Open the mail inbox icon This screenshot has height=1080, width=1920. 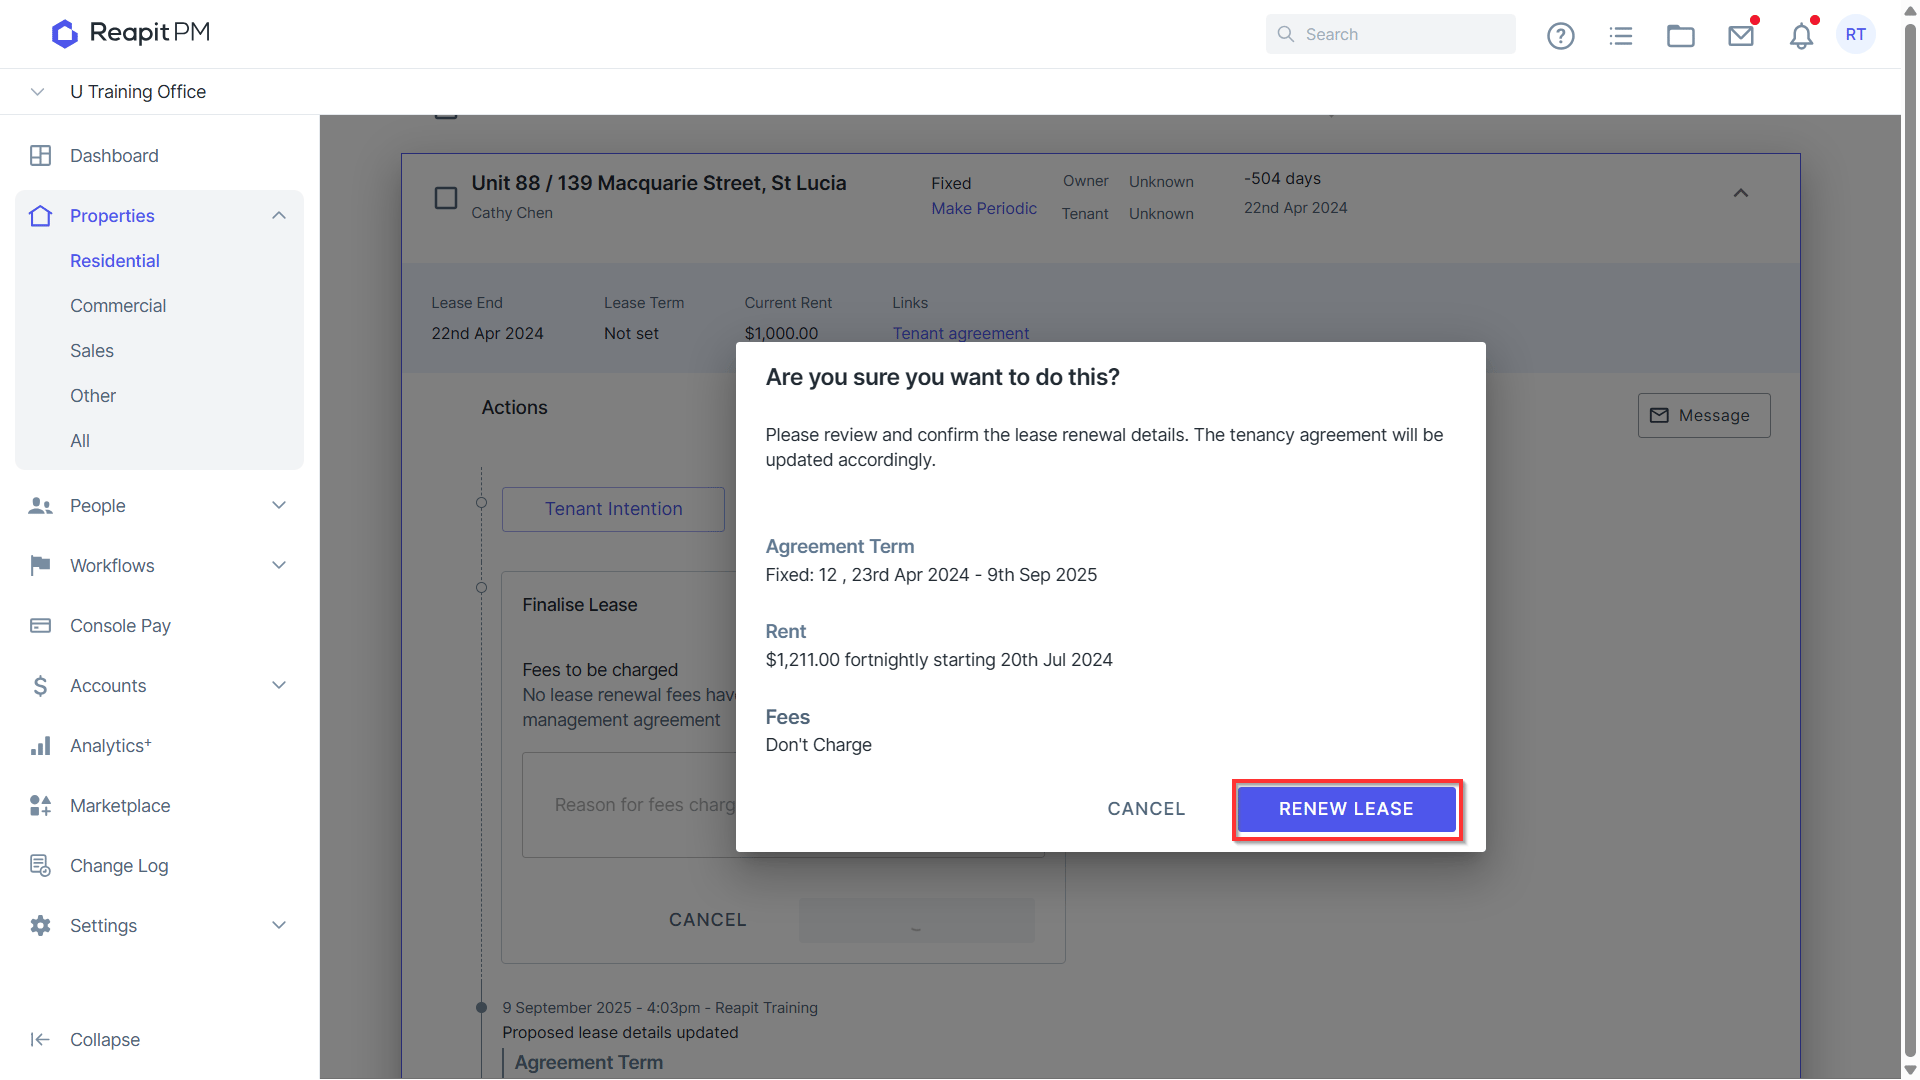coord(1741,35)
